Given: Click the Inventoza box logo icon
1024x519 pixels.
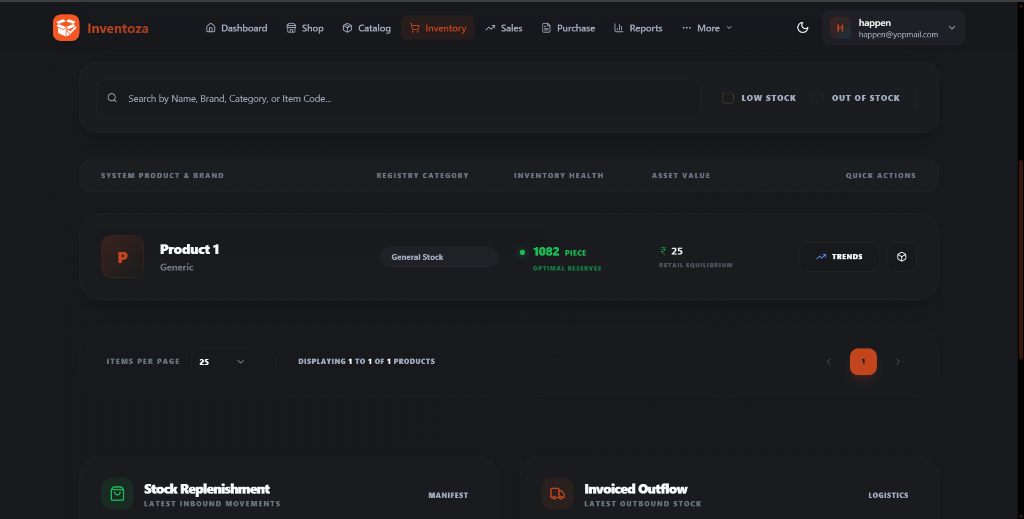Looking at the screenshot, I should point(66,28).
